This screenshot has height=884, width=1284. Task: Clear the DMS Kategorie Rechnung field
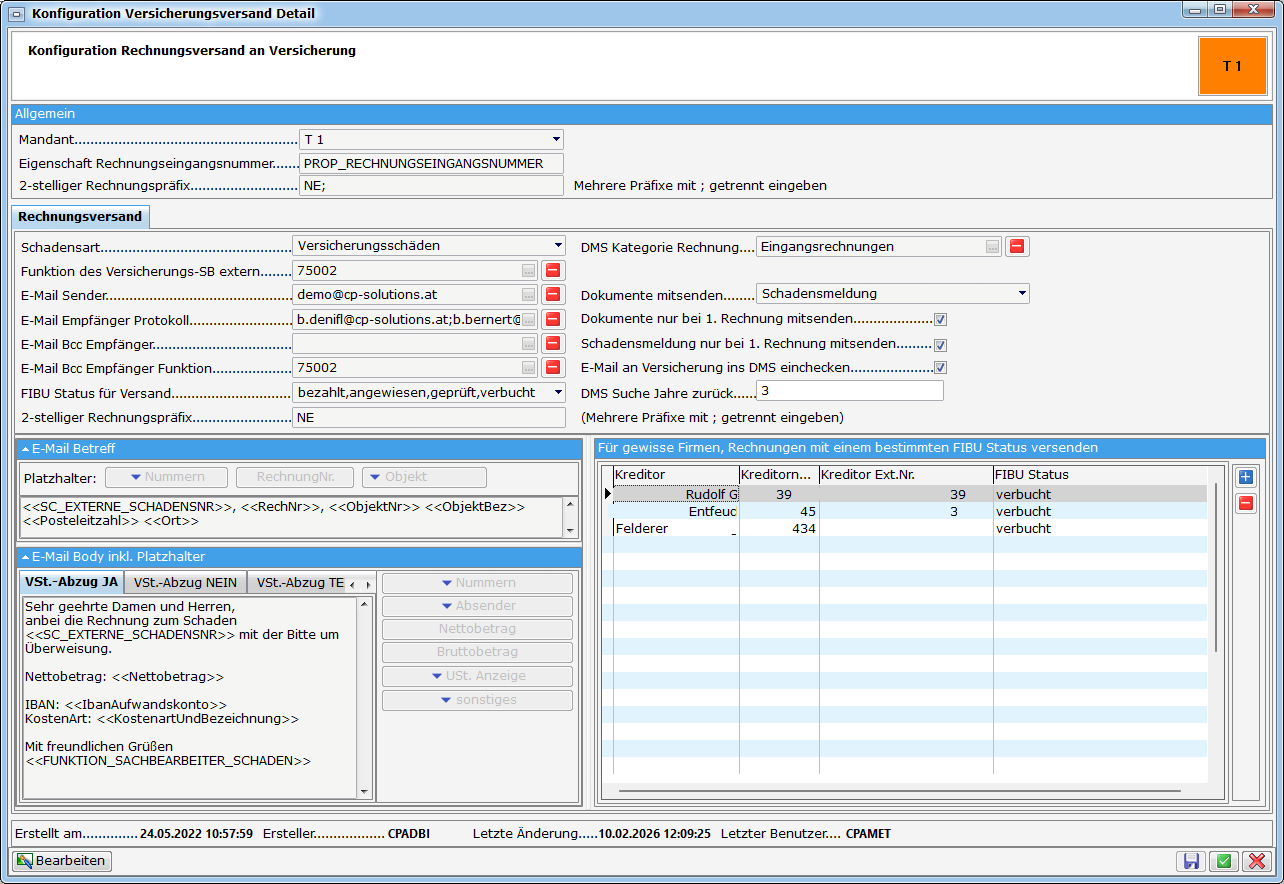pyautogui.click(x=1016, y=246)
